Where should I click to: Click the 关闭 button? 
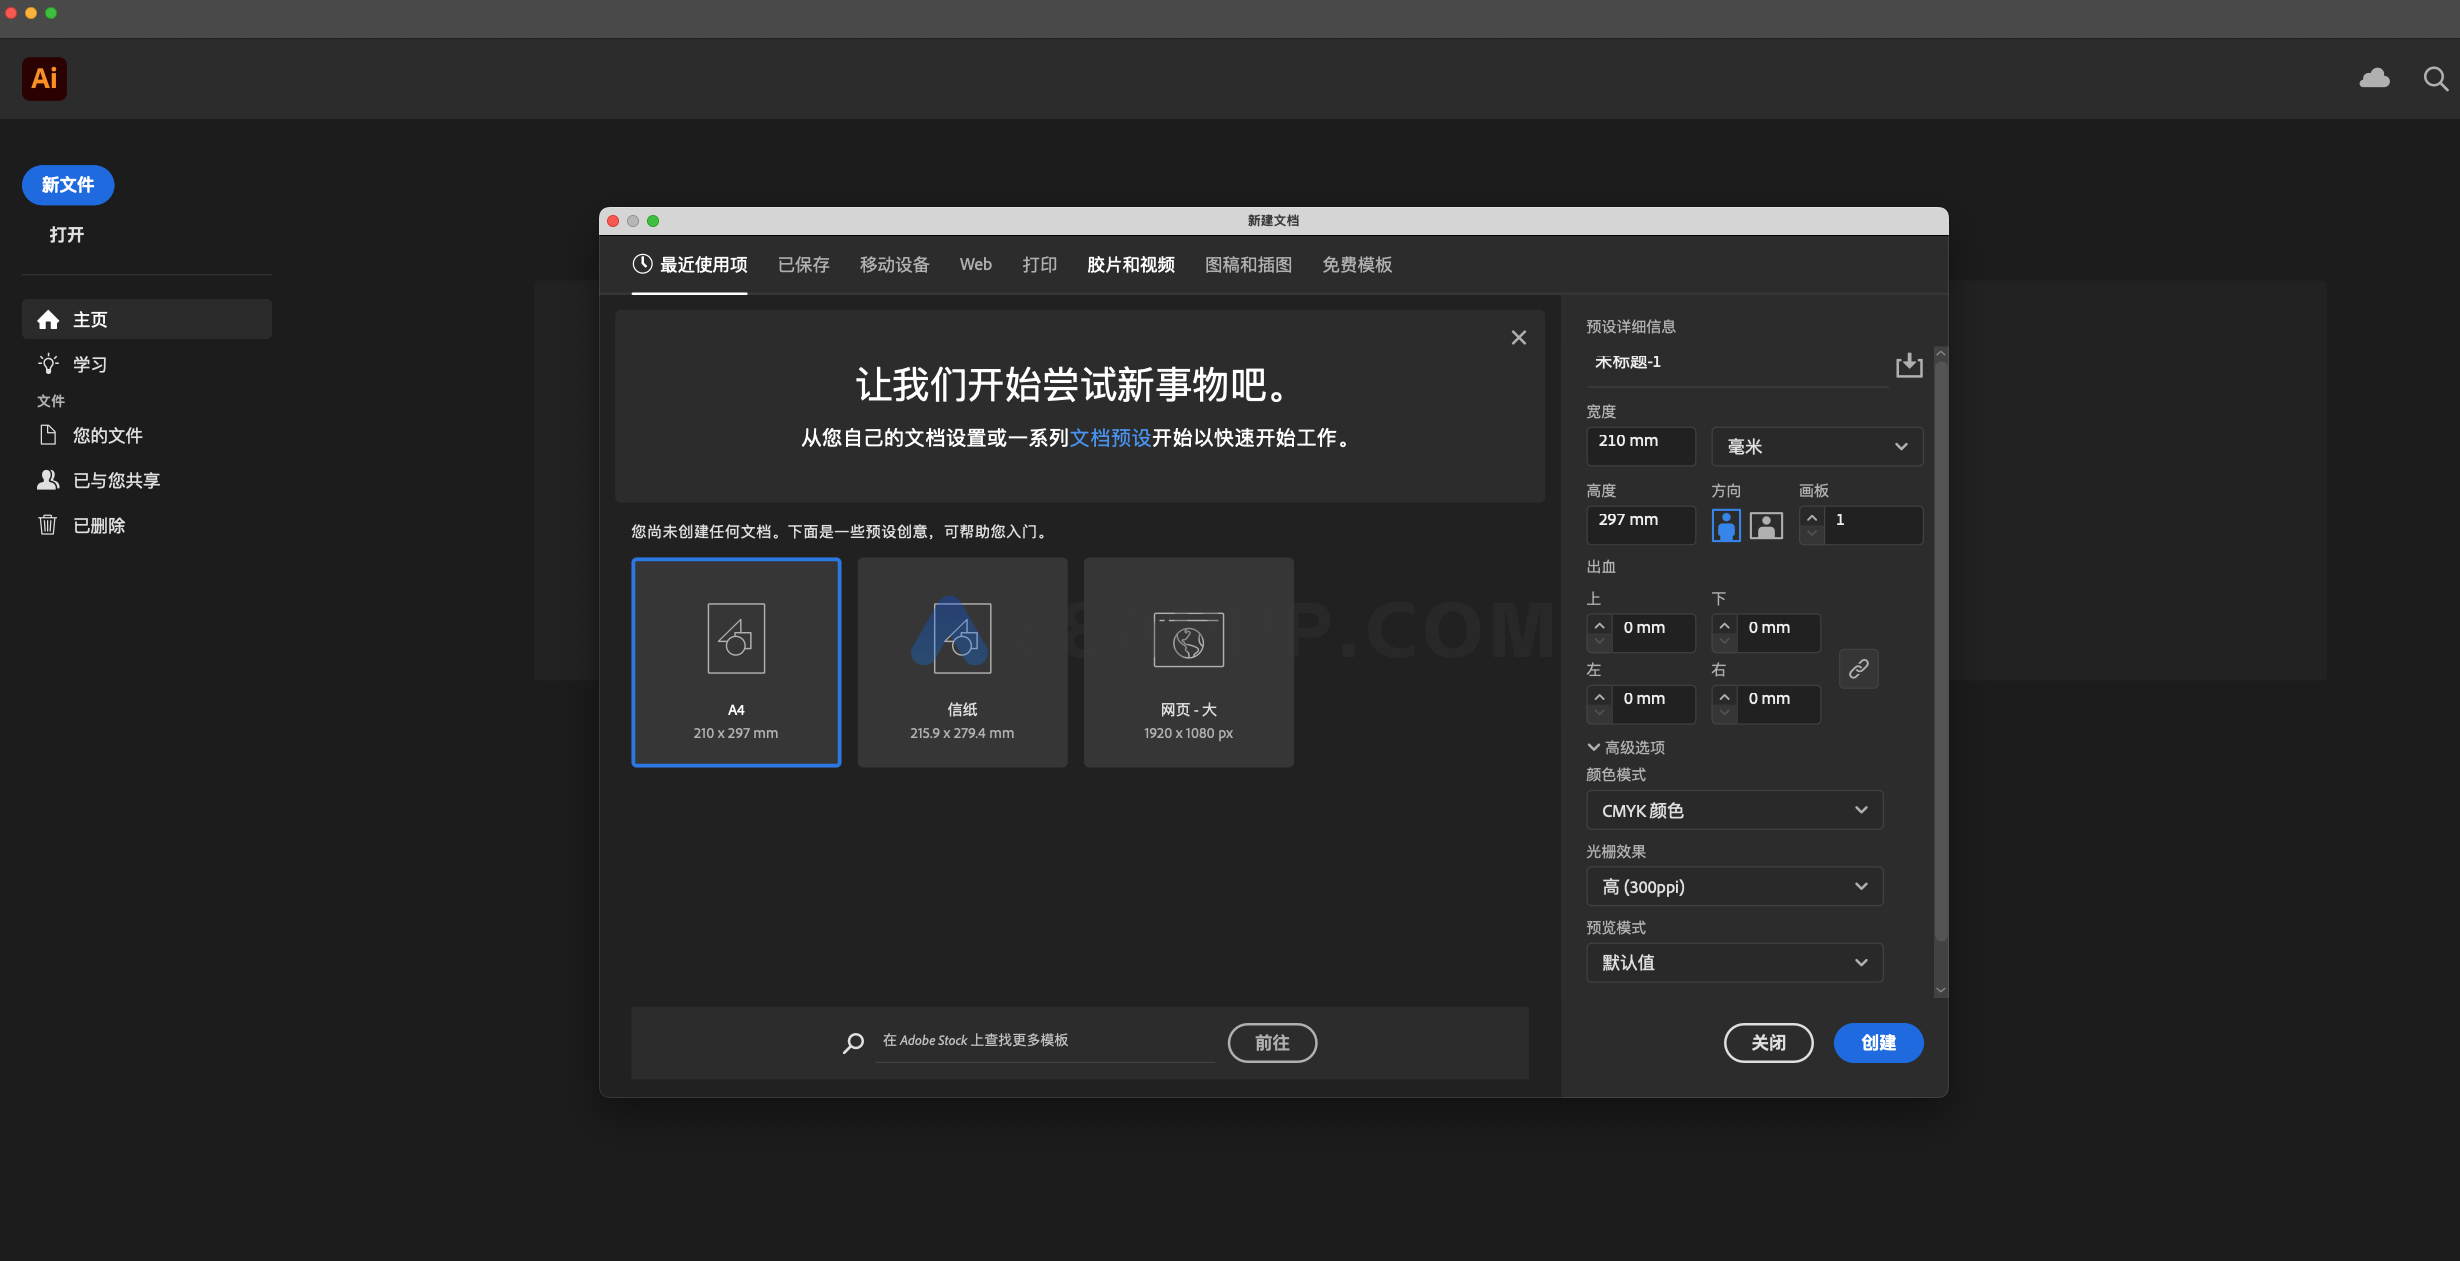click(1769, 1043)
